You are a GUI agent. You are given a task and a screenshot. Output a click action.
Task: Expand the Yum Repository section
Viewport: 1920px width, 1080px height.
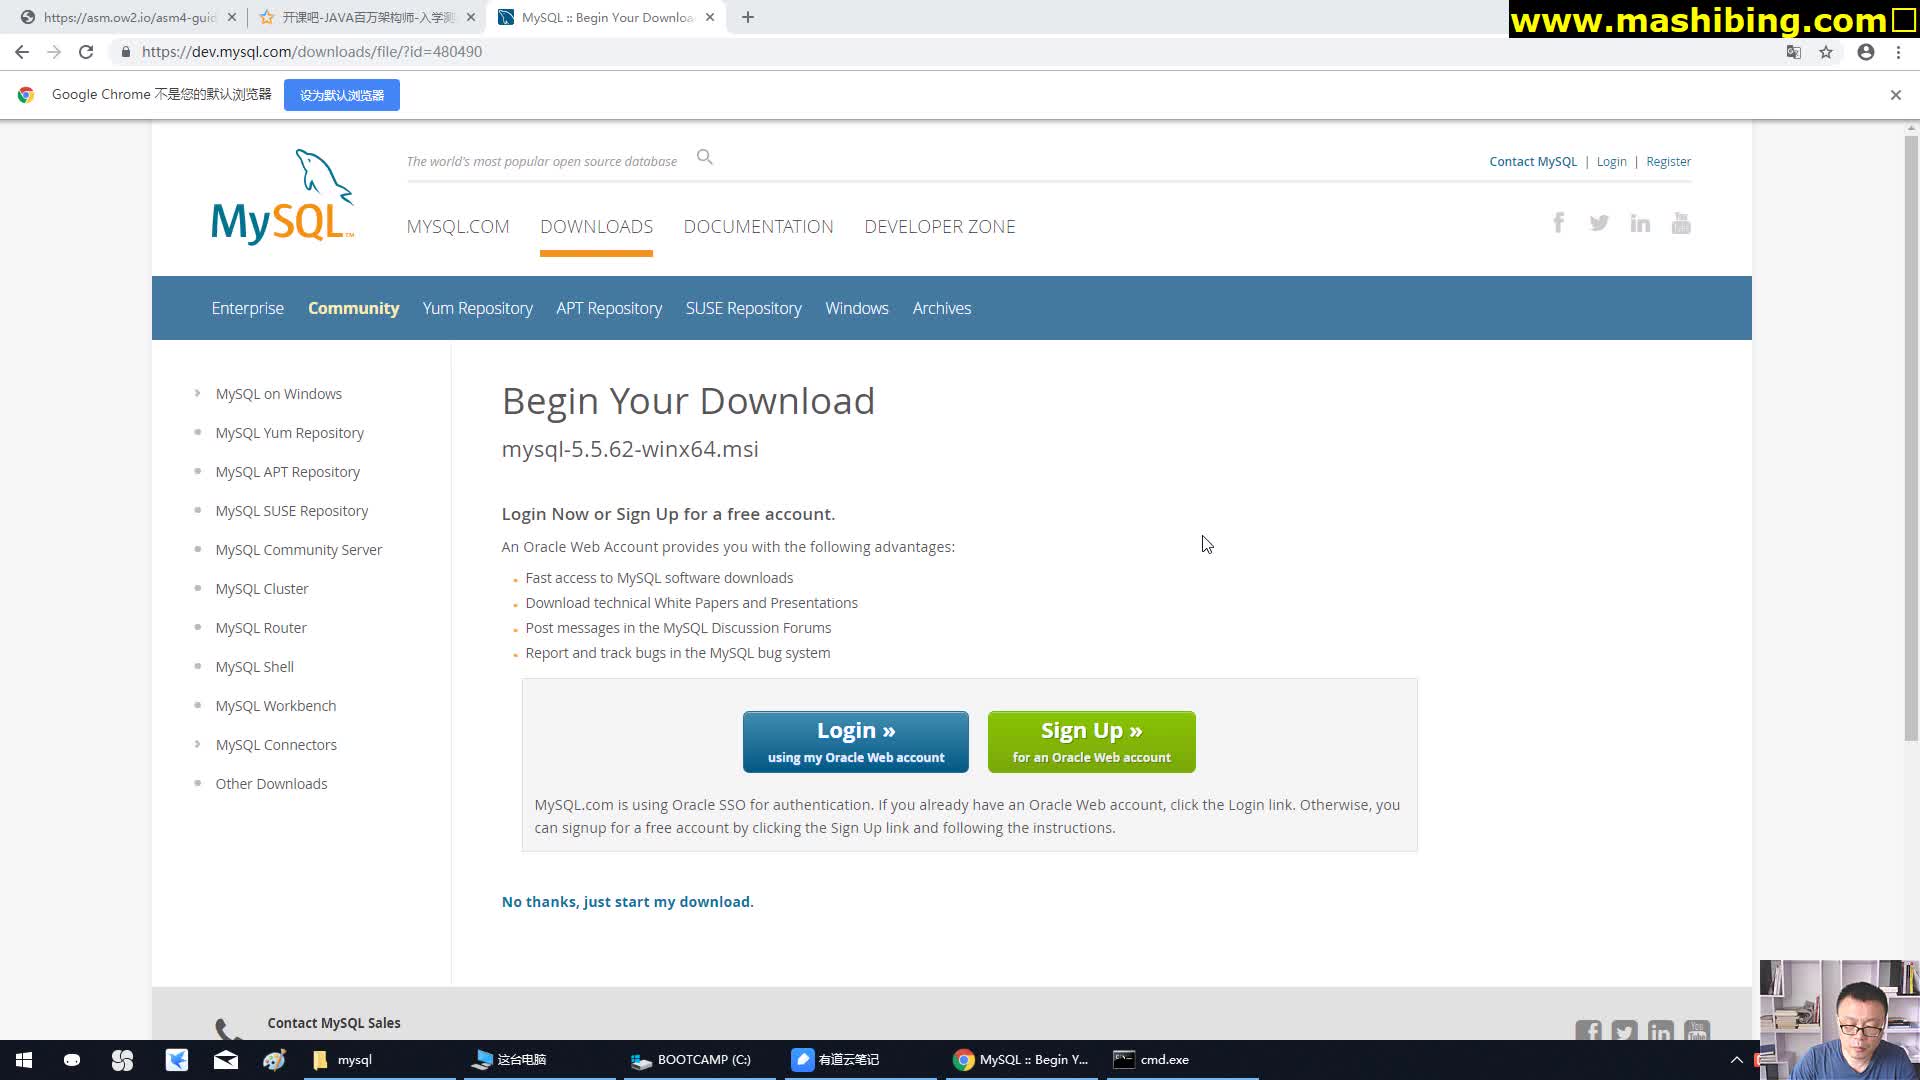pyautogui.click(x=477, y=307)
